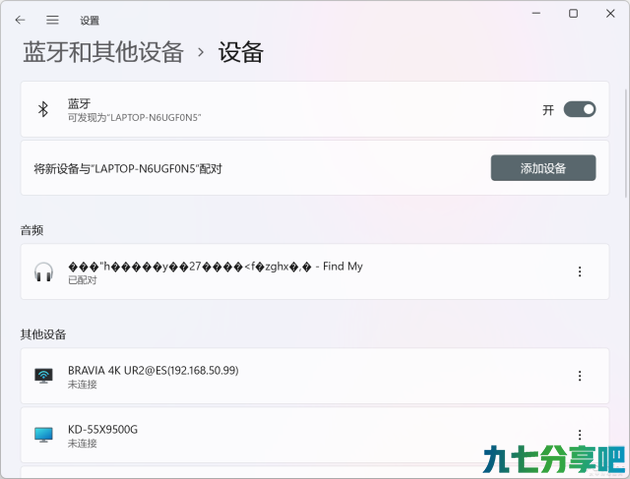Click 未连接 status under KD-55X9500G

click(82, 444)
